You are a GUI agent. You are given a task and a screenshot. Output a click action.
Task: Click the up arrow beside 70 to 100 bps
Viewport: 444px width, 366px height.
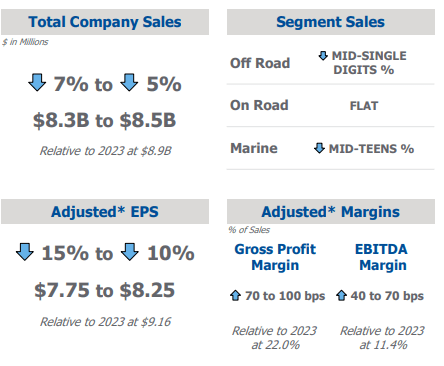(235, 295)
